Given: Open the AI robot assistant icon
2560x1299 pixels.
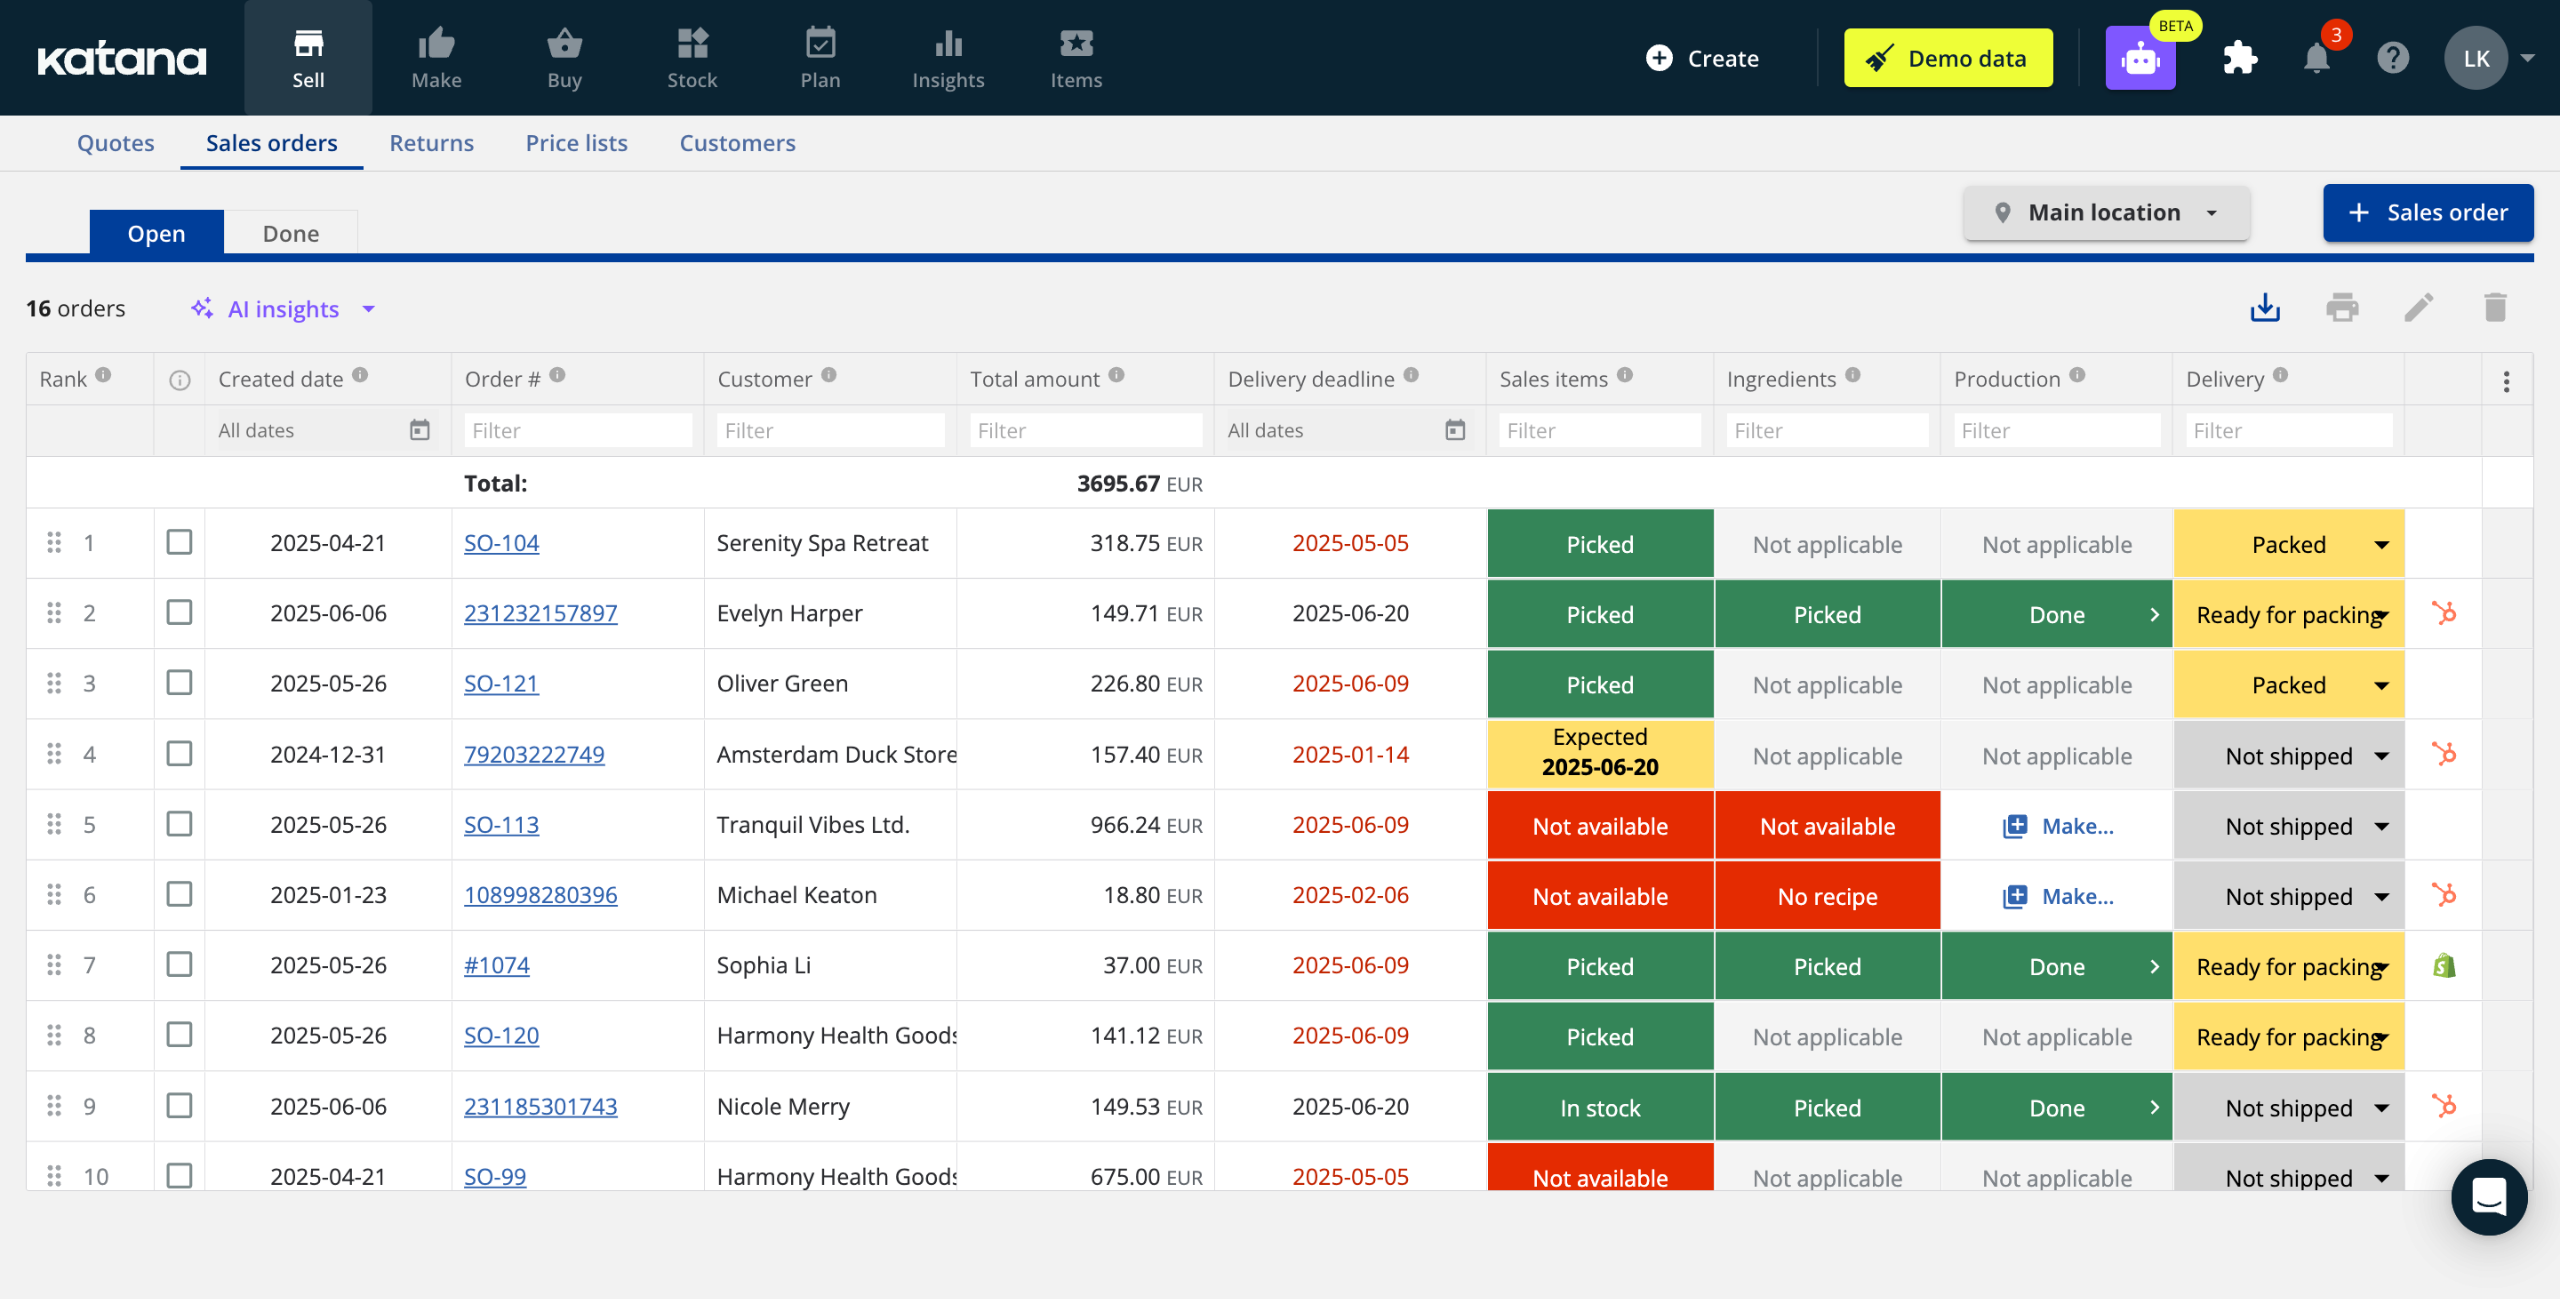Looking at the screenshot, I should (x=2140, y=58).
